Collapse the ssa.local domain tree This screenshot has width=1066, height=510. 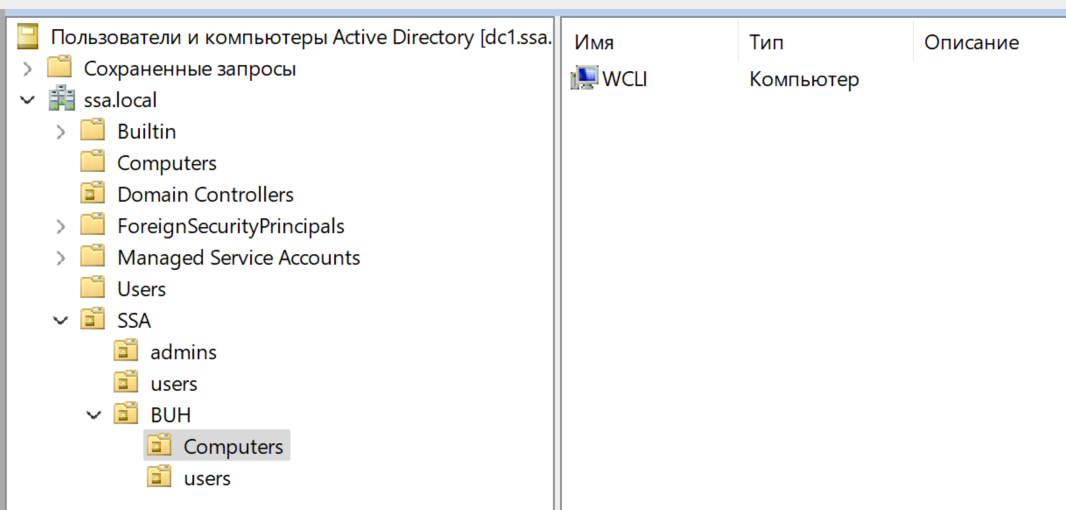(27, 100)
